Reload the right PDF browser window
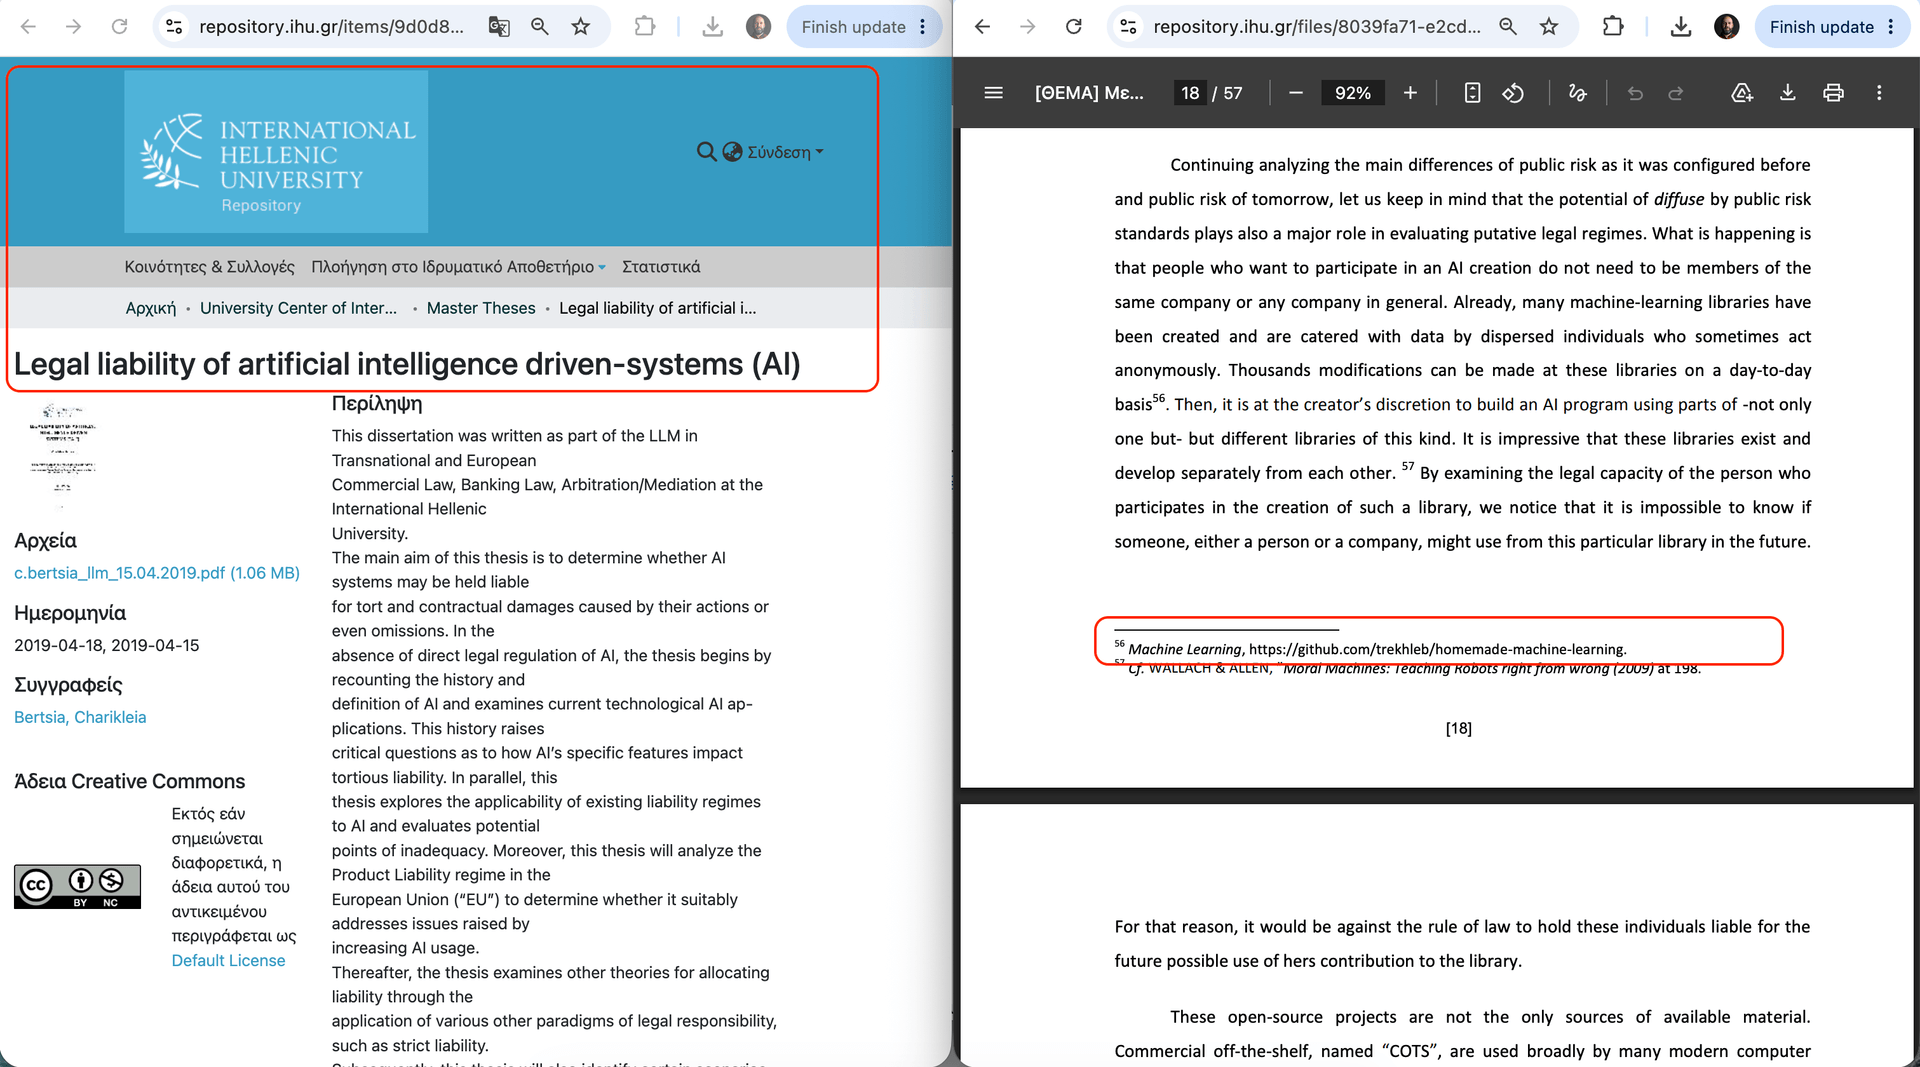 click(x=1074, y=27)
